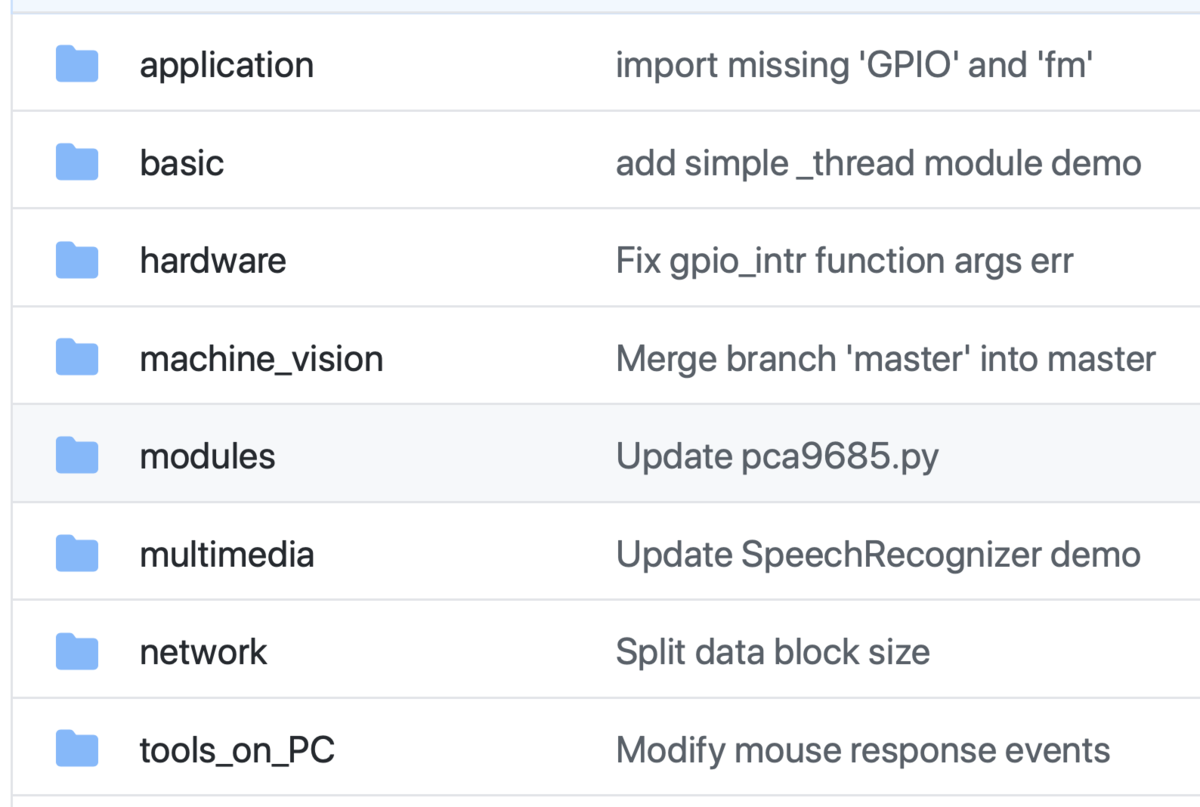Screen dimensions: 1200x807
Task: Go to the multimedia directory name
Action: pos(227,555)
